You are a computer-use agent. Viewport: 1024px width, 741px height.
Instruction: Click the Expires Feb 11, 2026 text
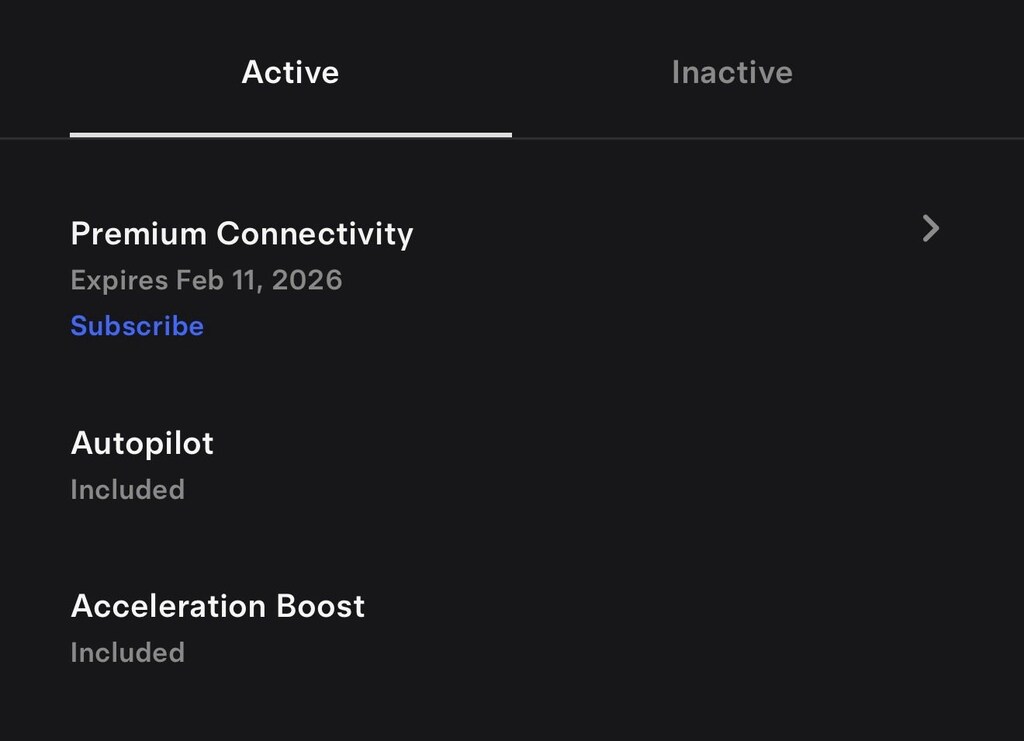206,280
